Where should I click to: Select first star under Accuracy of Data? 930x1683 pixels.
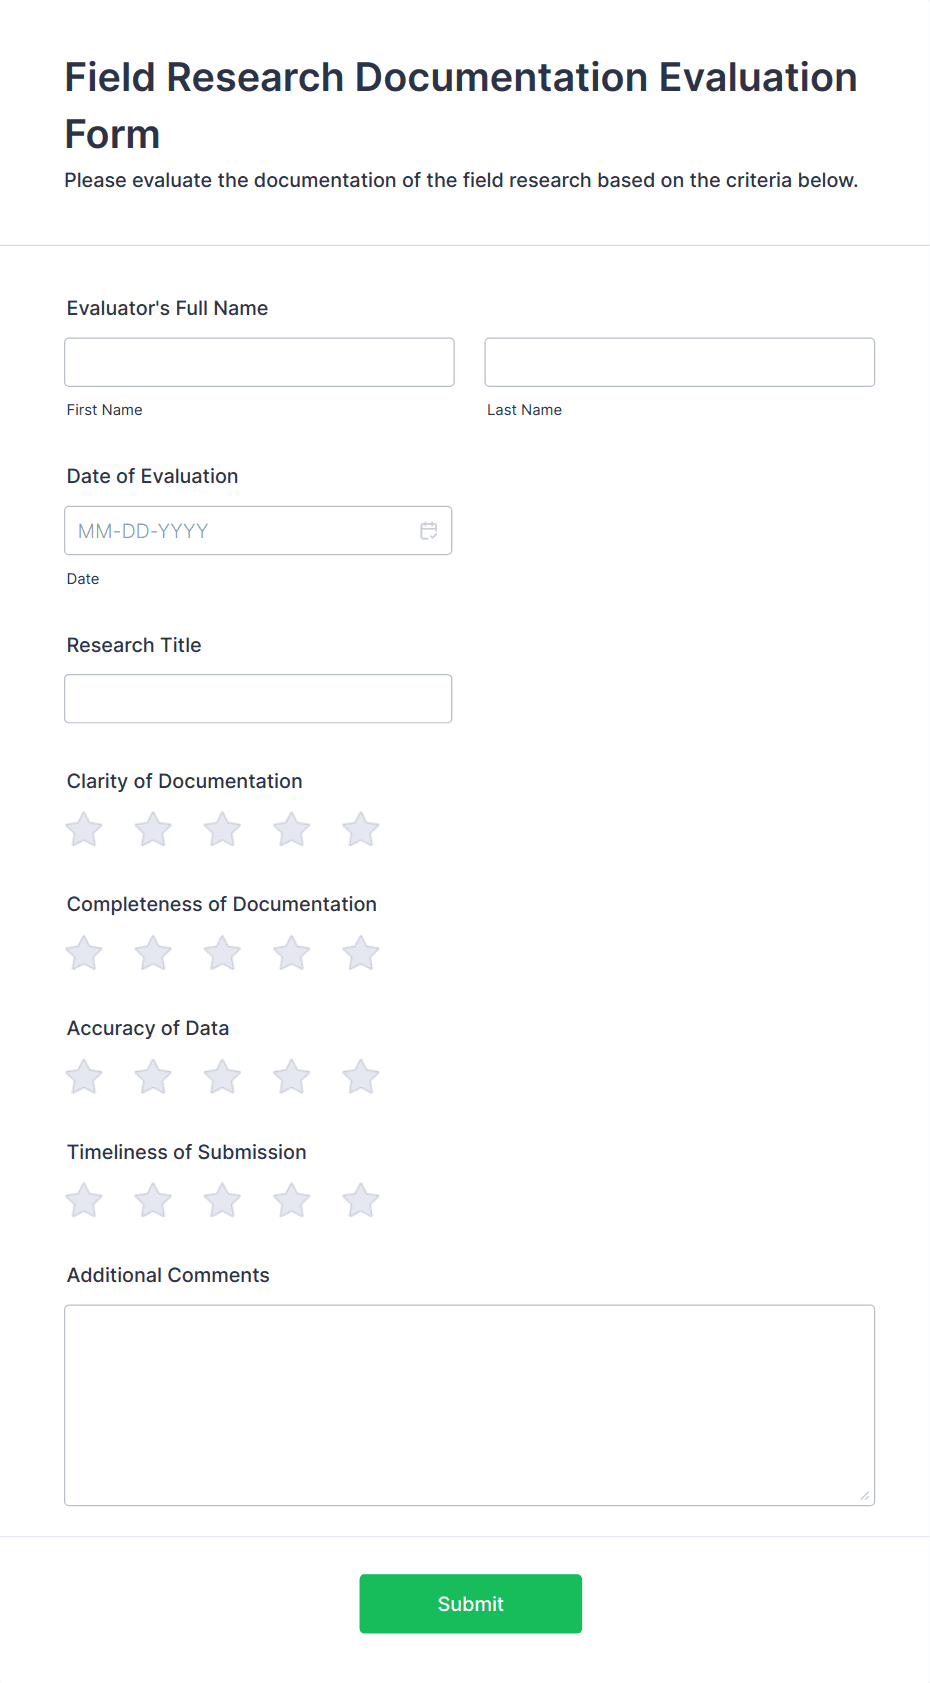click(83, 1077)
